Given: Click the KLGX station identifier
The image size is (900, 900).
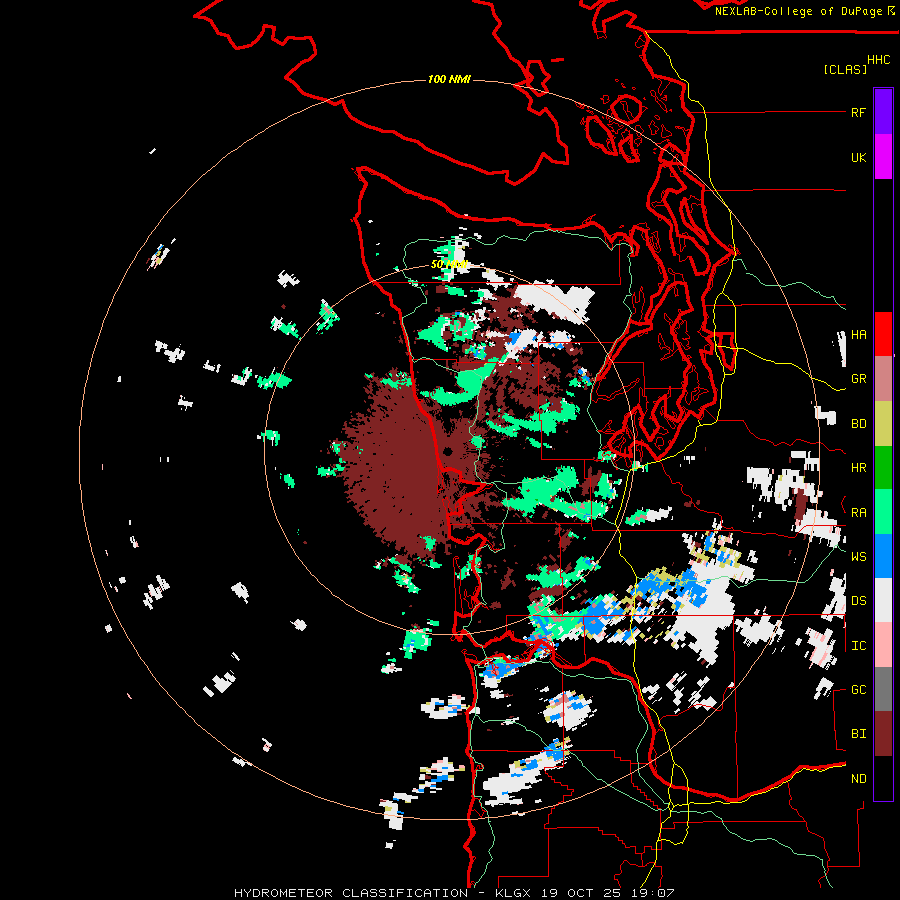Looking at the screenshot, I should pyautogui.click(x=513, y=893).
